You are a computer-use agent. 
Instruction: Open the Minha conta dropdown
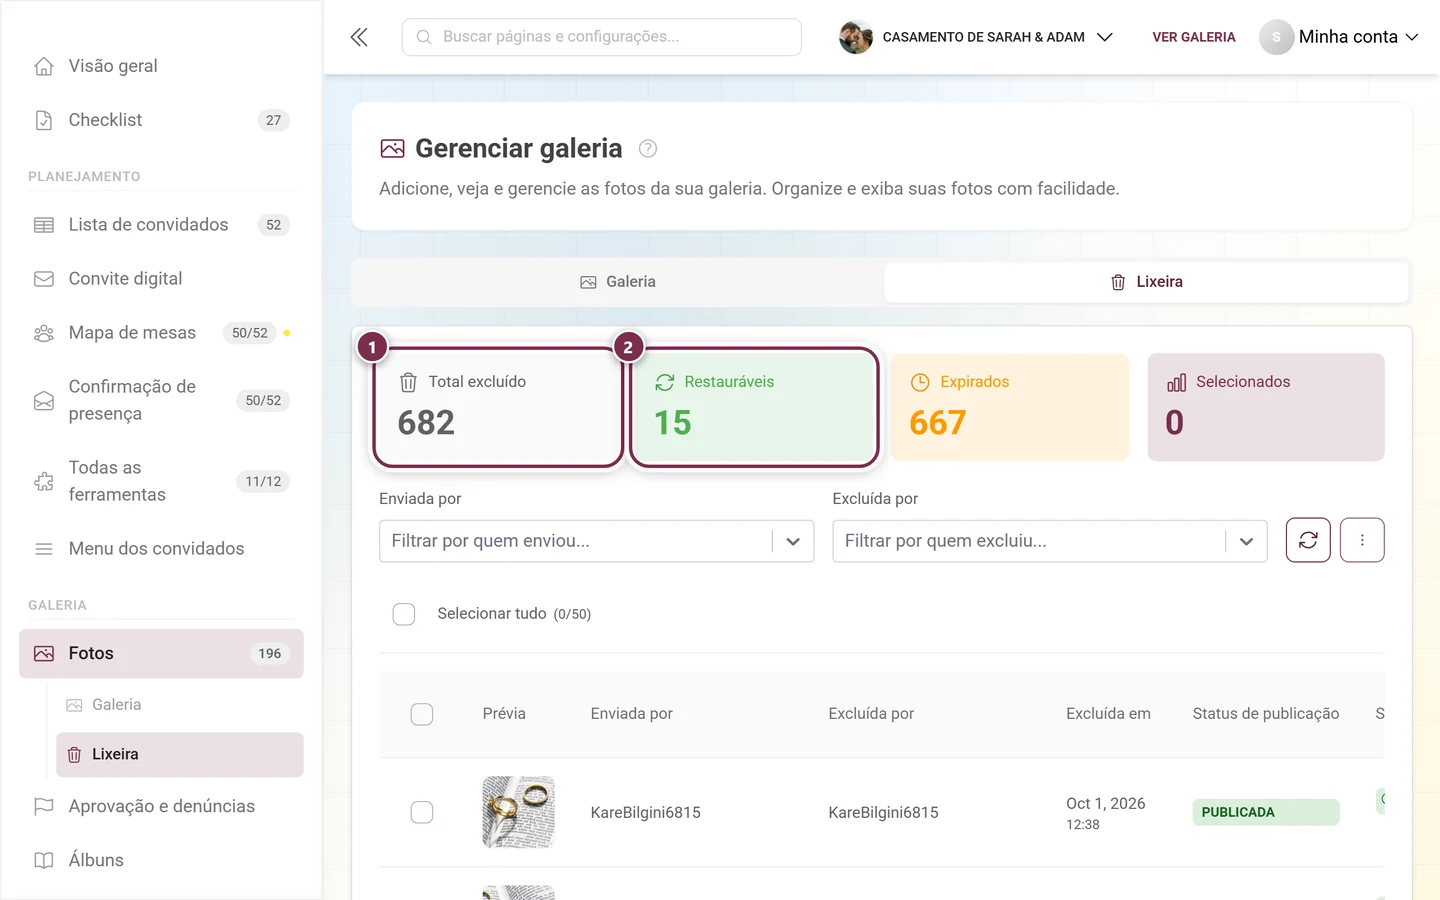pyautogui.click(x=1339, y=37)
